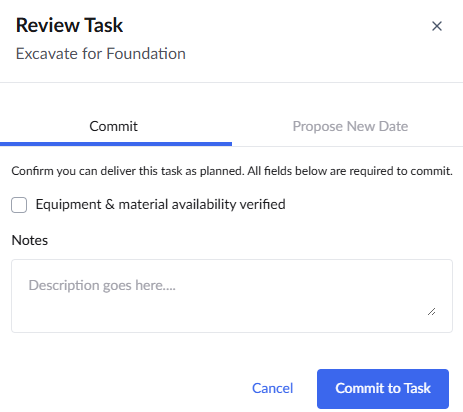The image size is (463, 412).
Task: Click the resize grip of the Notes box
Action: pyautogui.click(x=432, y=312)
